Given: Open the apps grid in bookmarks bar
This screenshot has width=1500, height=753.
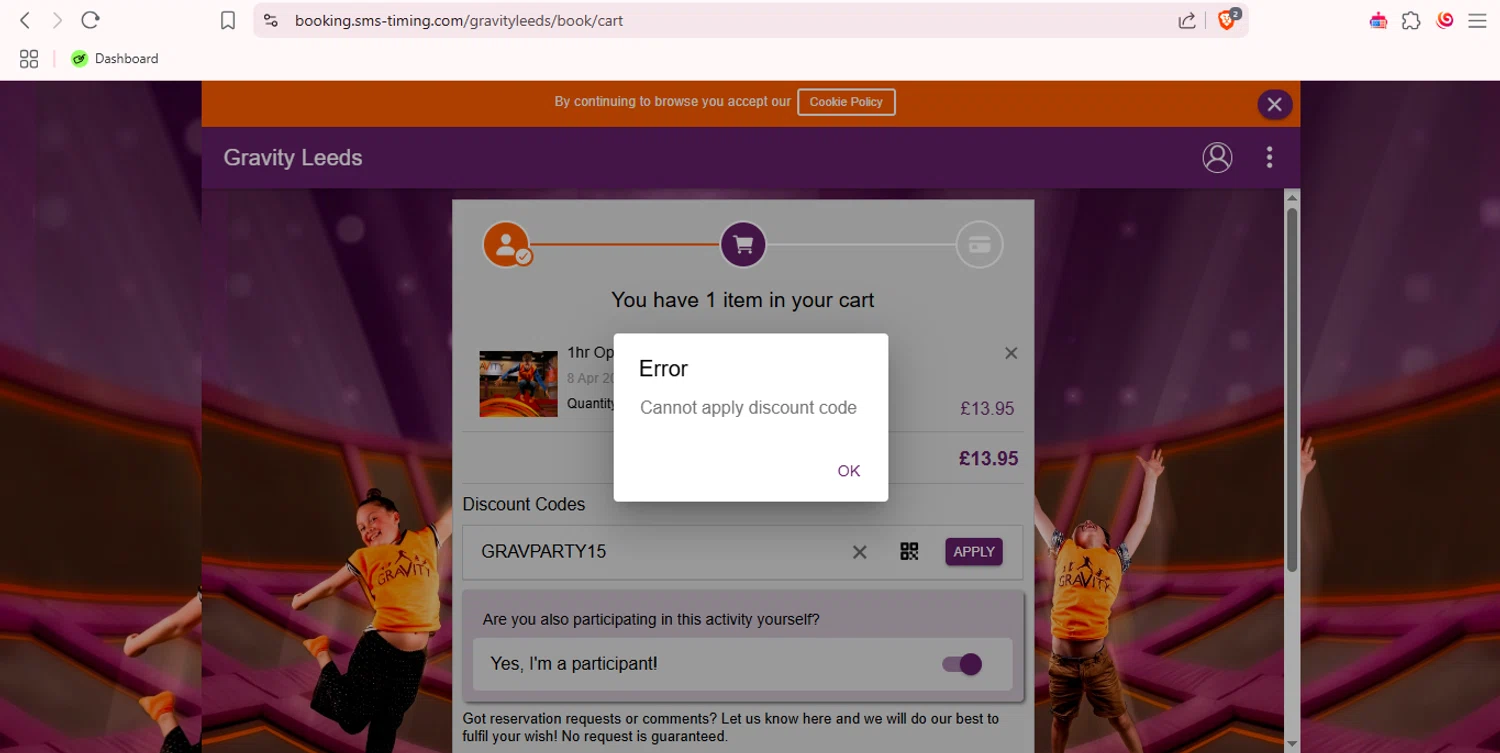Looking at the screenshot, I should [29, 59].
